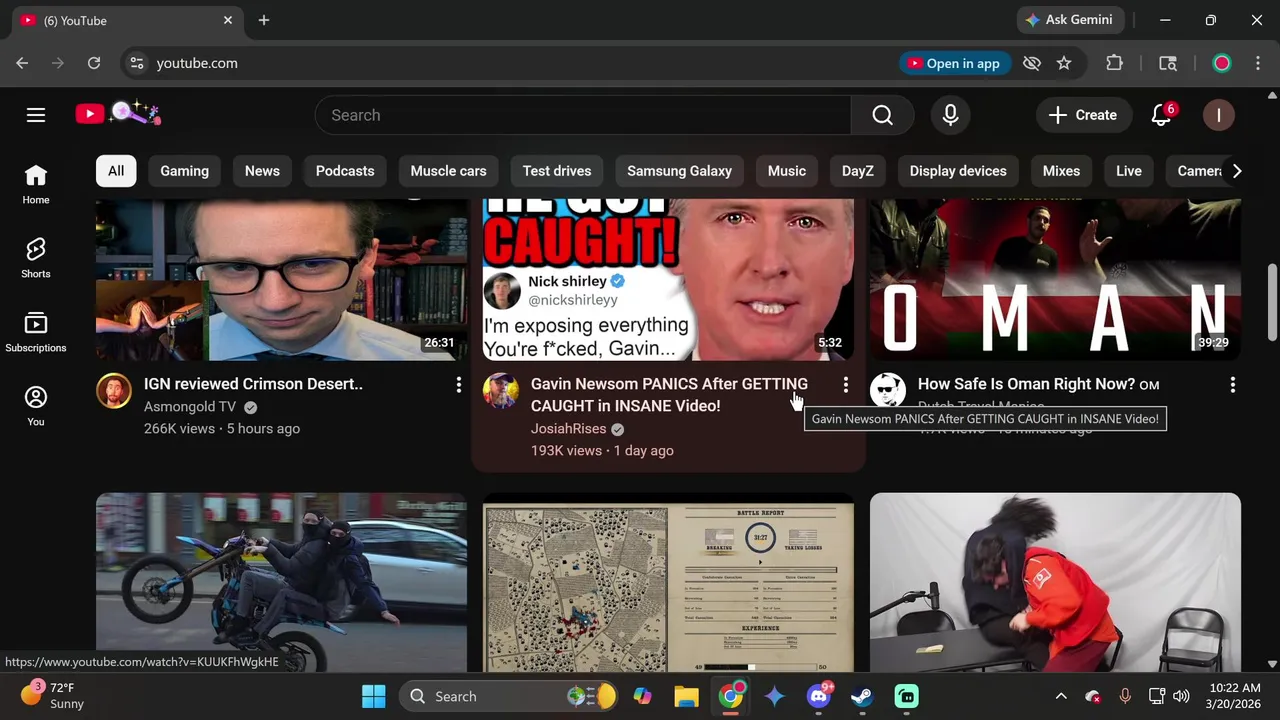Click the Ask Gemini button
1280x720 pixels.
(1069, 20)
